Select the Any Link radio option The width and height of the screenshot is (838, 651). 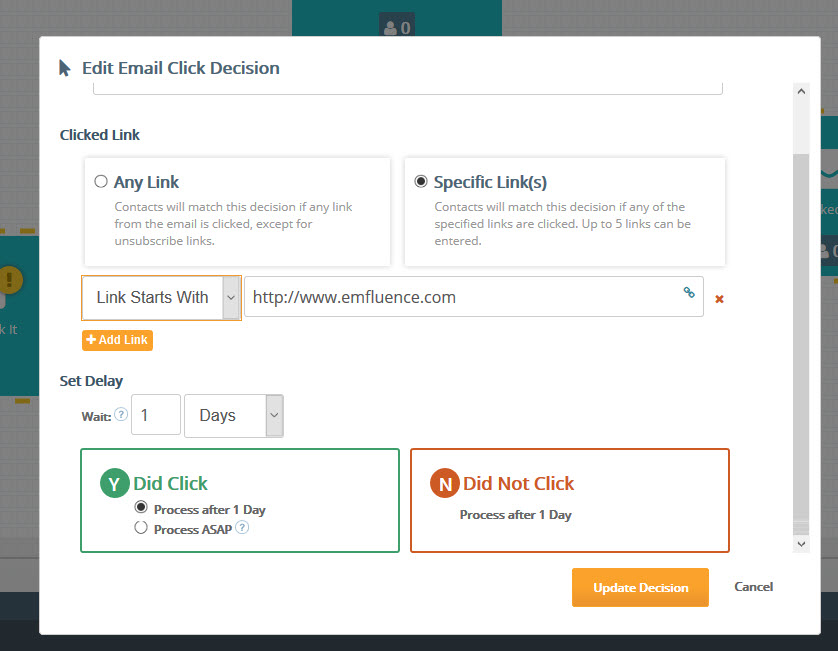(x=100, y=181)
